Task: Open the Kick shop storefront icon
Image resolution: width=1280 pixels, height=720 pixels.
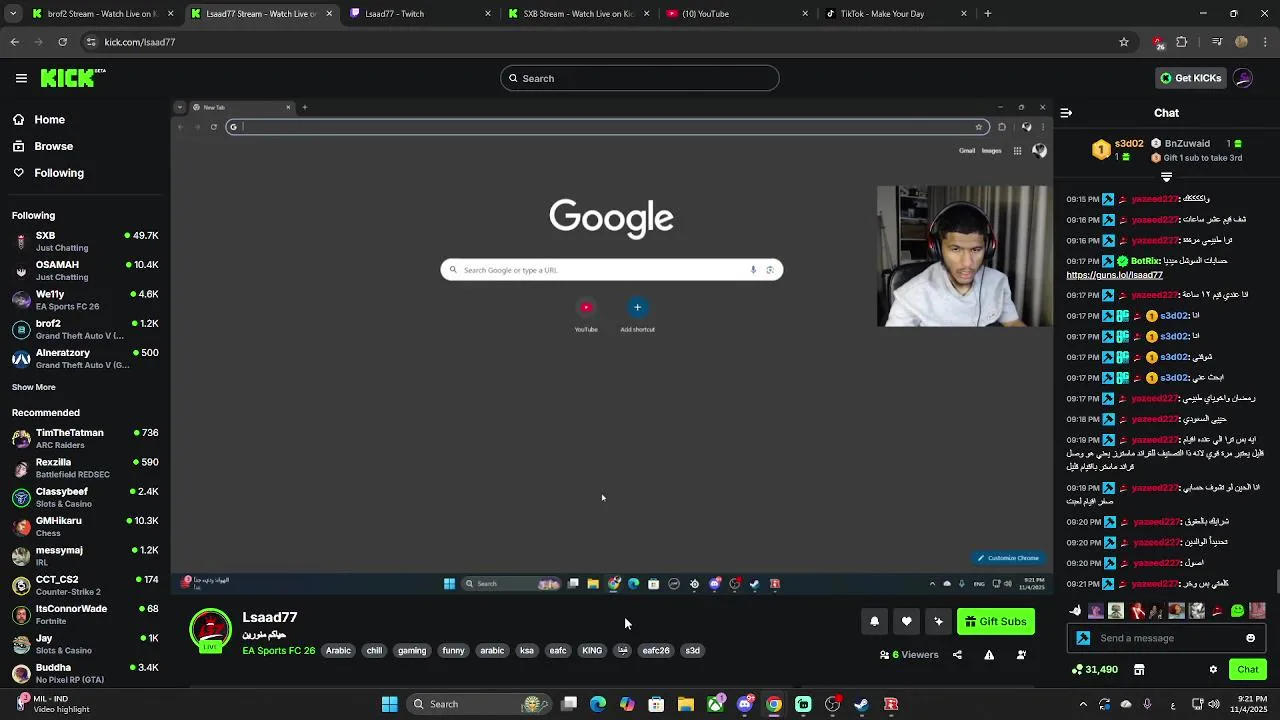Action: (1139, 670)
